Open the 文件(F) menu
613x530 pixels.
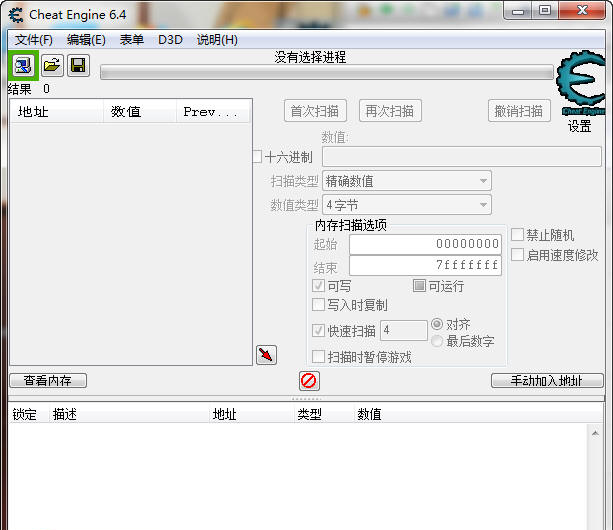click(x=34, y=40)
